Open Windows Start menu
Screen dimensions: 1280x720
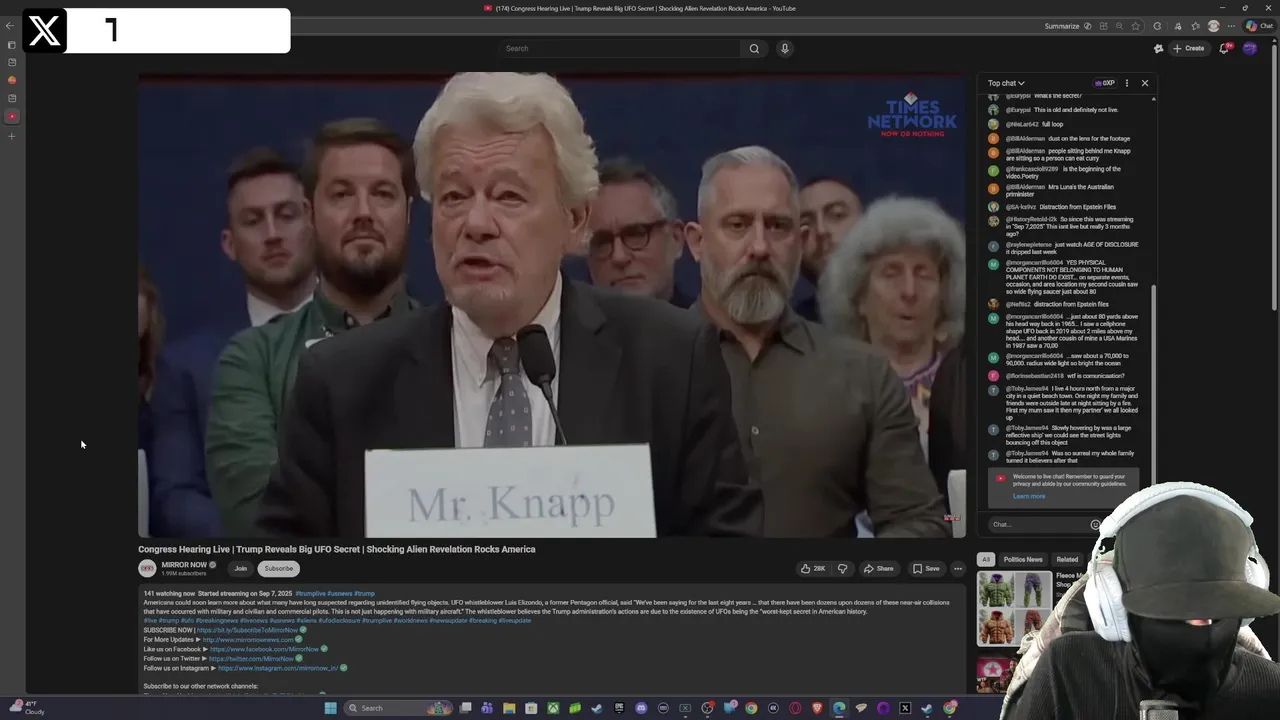click(330, 708)
